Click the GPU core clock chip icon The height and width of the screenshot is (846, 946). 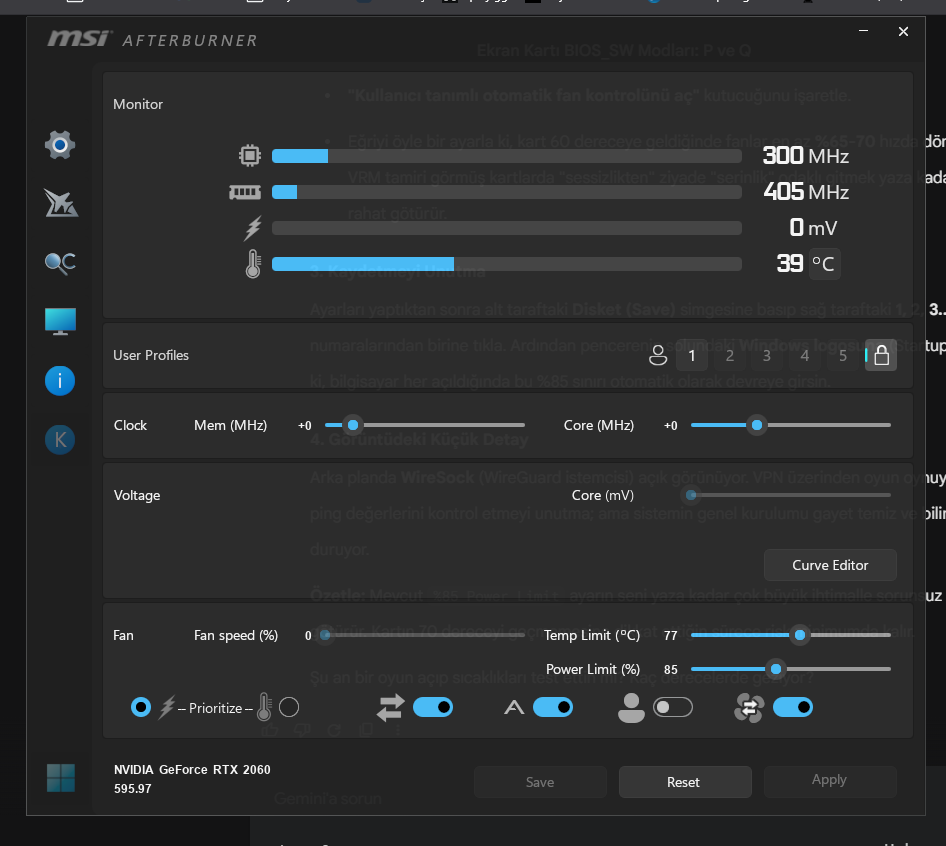pos(250,156)
